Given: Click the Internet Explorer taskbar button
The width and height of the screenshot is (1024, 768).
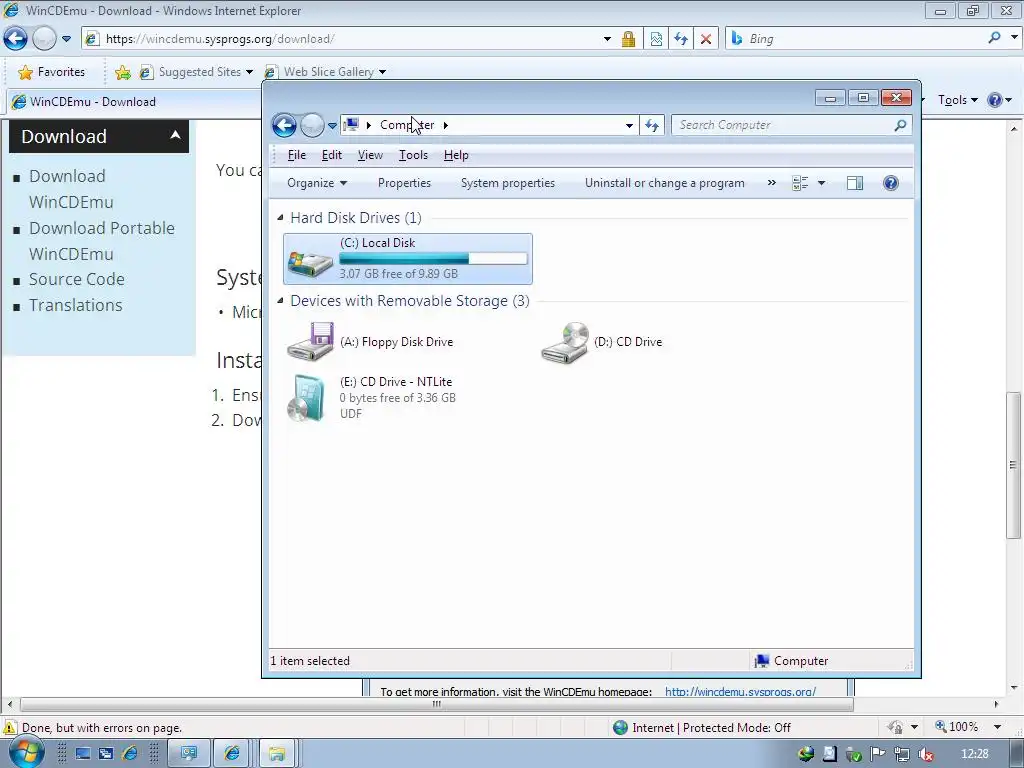Looking at the screenshot, I should coord(232,754).
